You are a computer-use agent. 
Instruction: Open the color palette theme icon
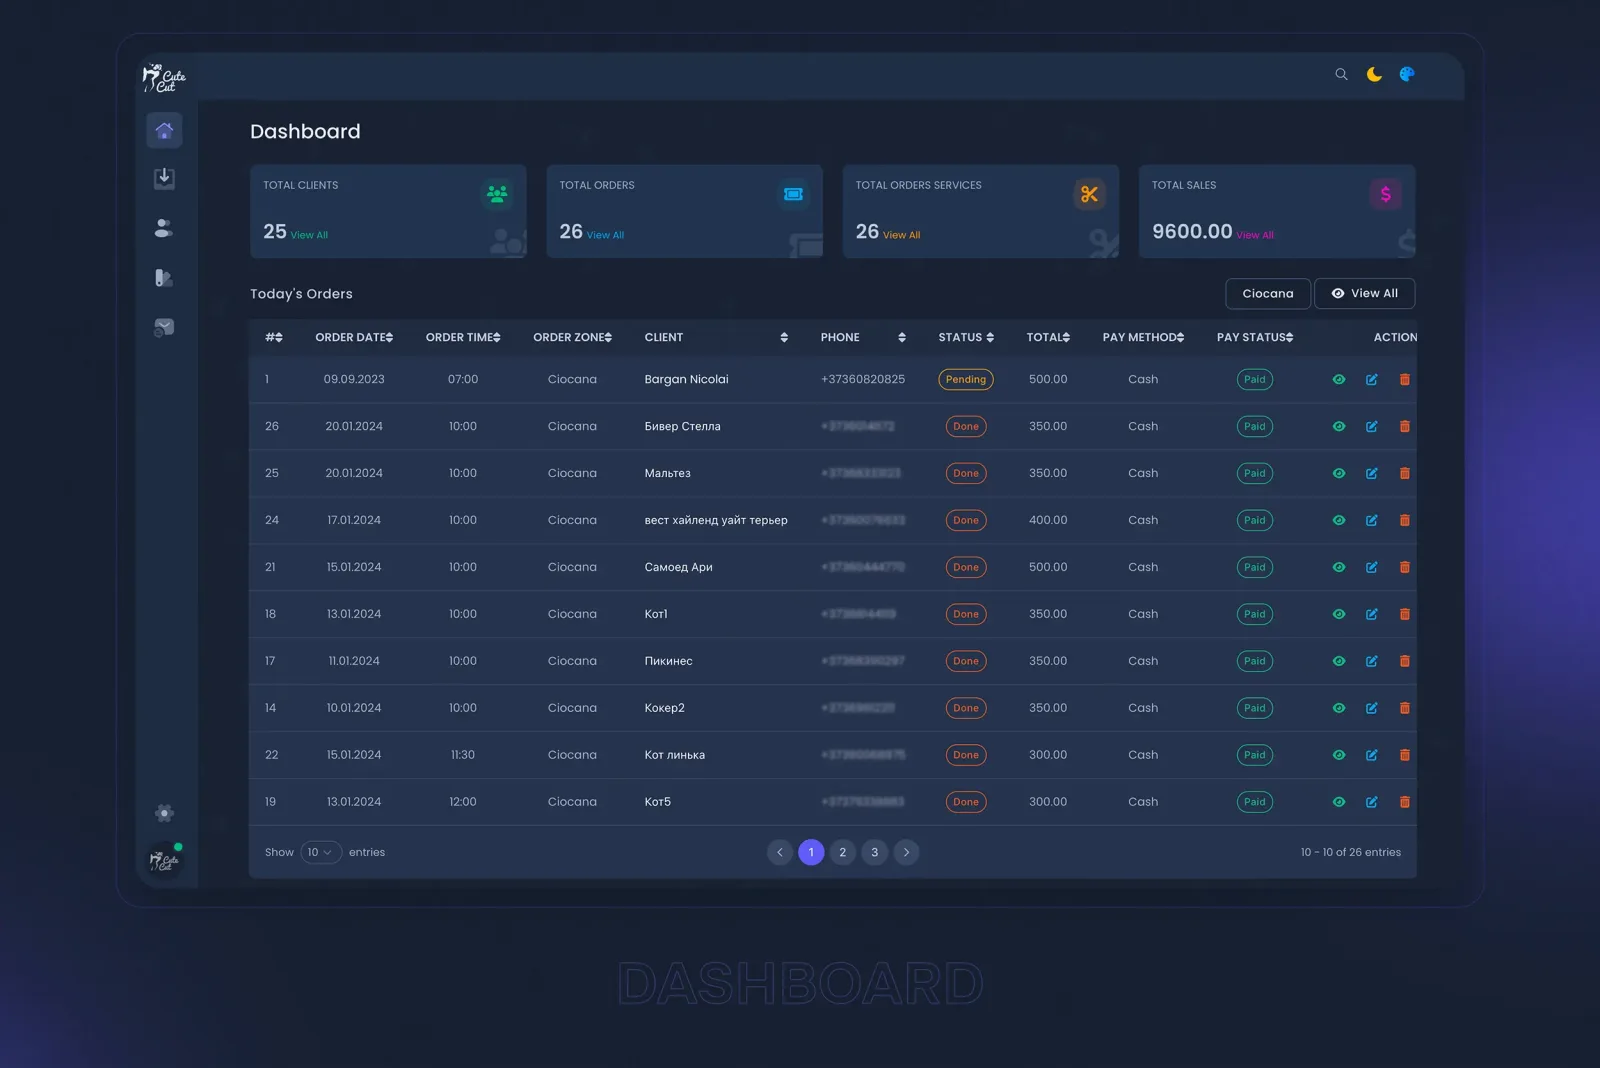(x=1407, y=74)
